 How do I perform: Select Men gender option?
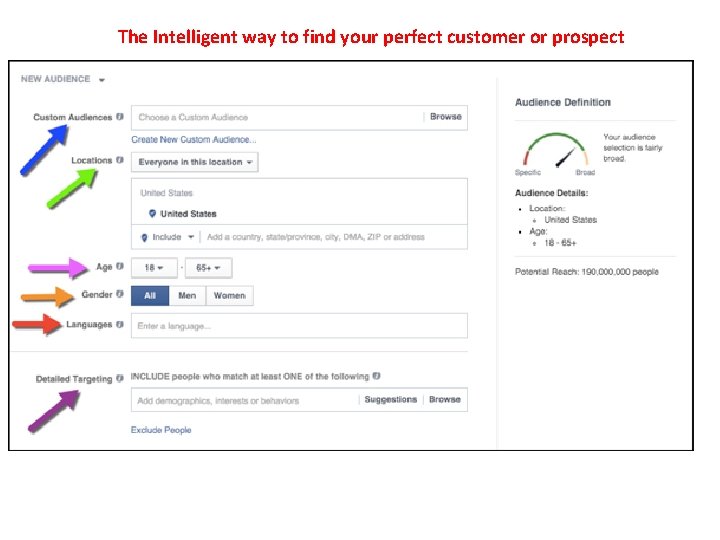click(187, 296)
